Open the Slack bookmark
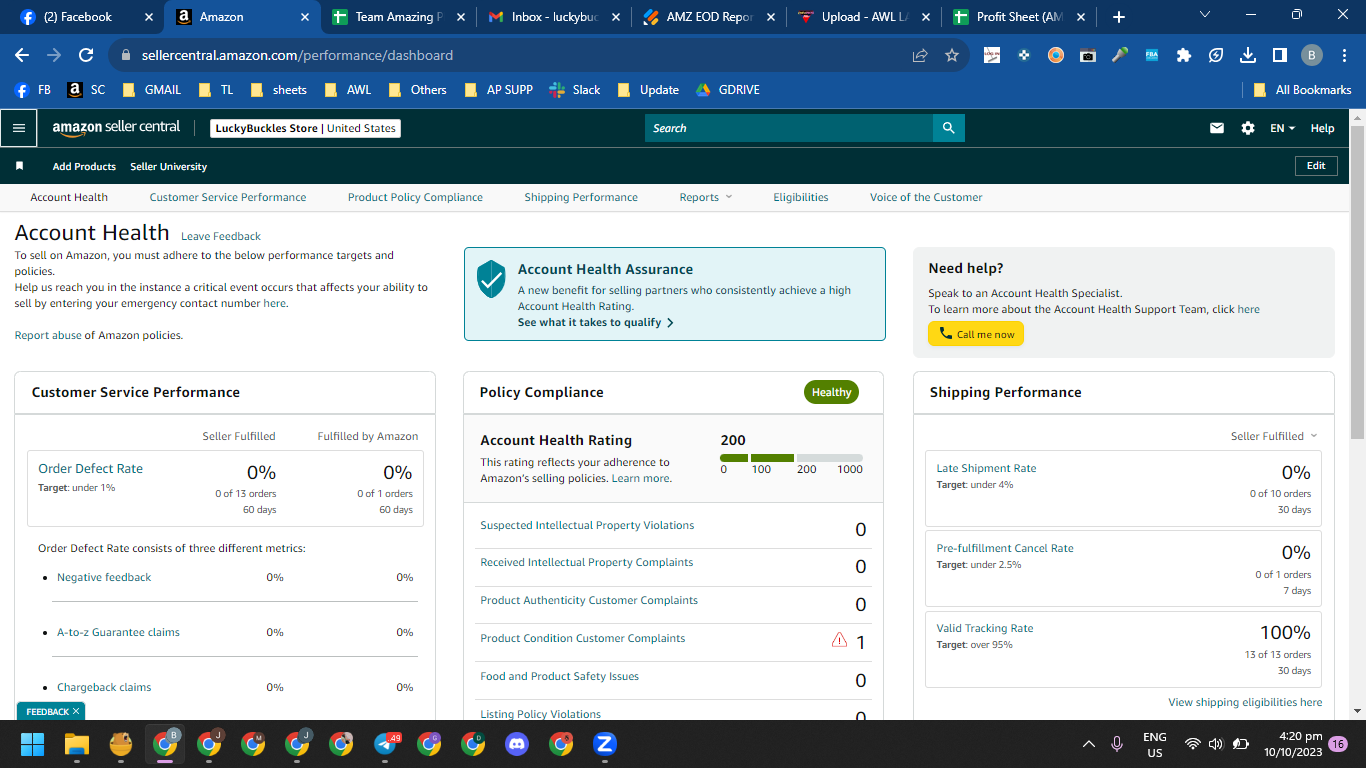This screenshot has height=768, width=1366. (x=575, y=89)
